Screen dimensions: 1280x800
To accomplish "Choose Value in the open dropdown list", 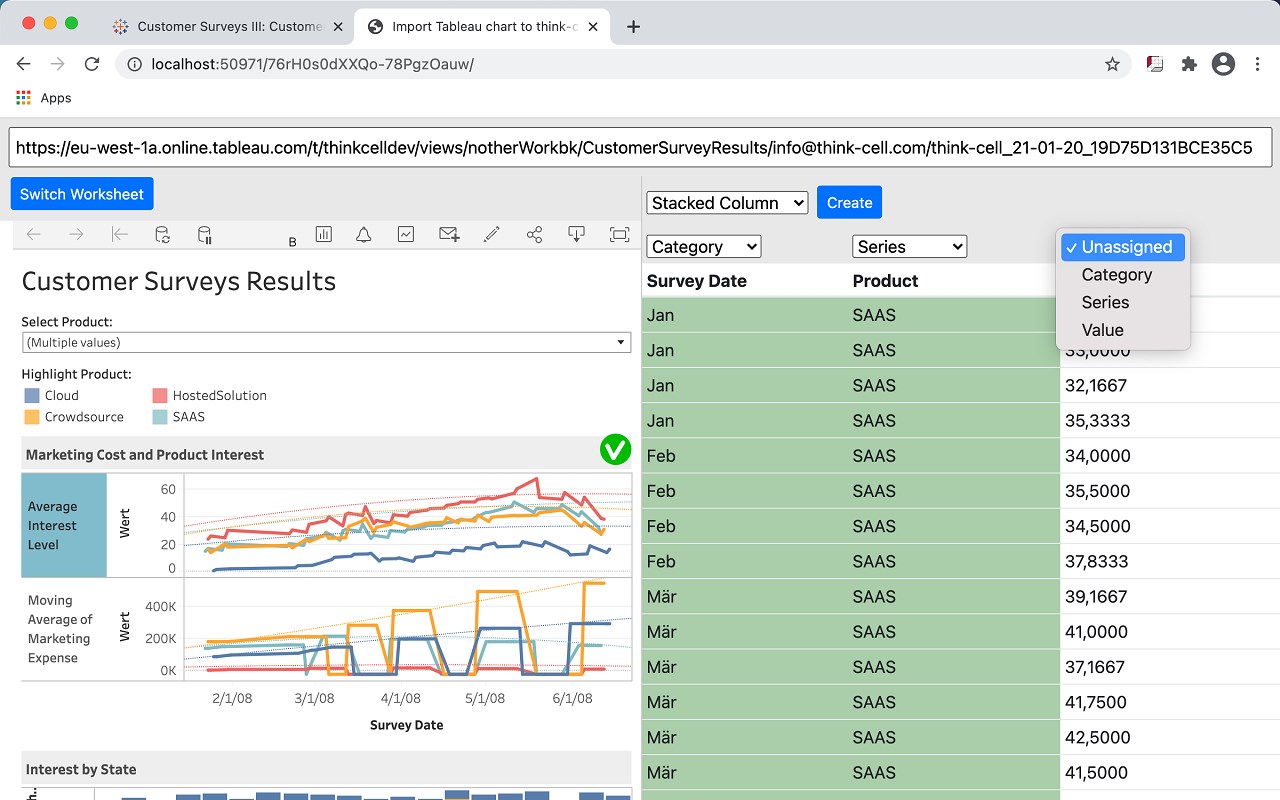I will 1102,330.
